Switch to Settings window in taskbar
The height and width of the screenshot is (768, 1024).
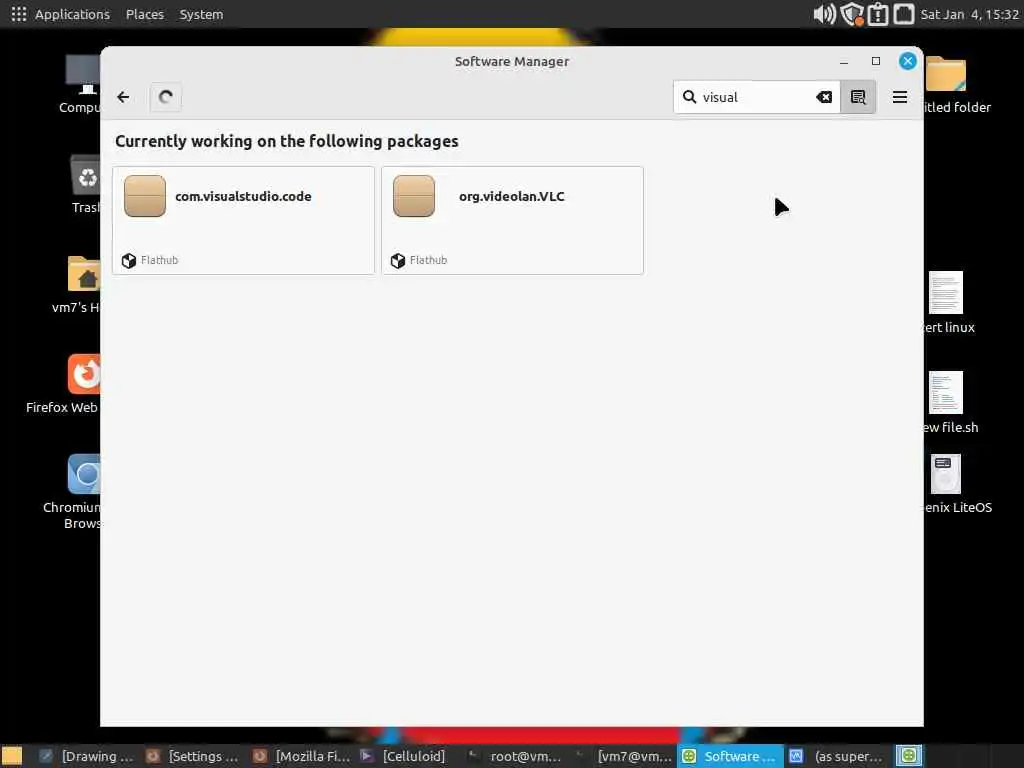[x=193, y=756]
